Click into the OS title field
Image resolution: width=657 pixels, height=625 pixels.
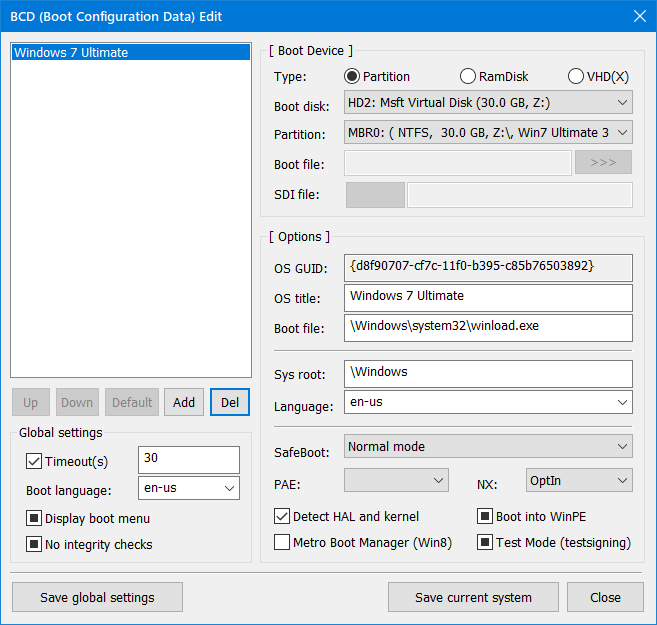point(488,297)
